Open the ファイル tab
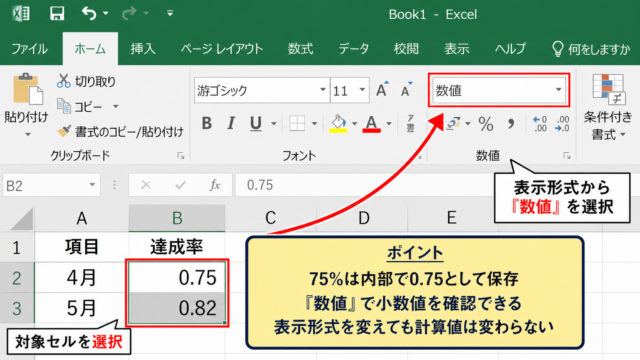 (29, 49)
